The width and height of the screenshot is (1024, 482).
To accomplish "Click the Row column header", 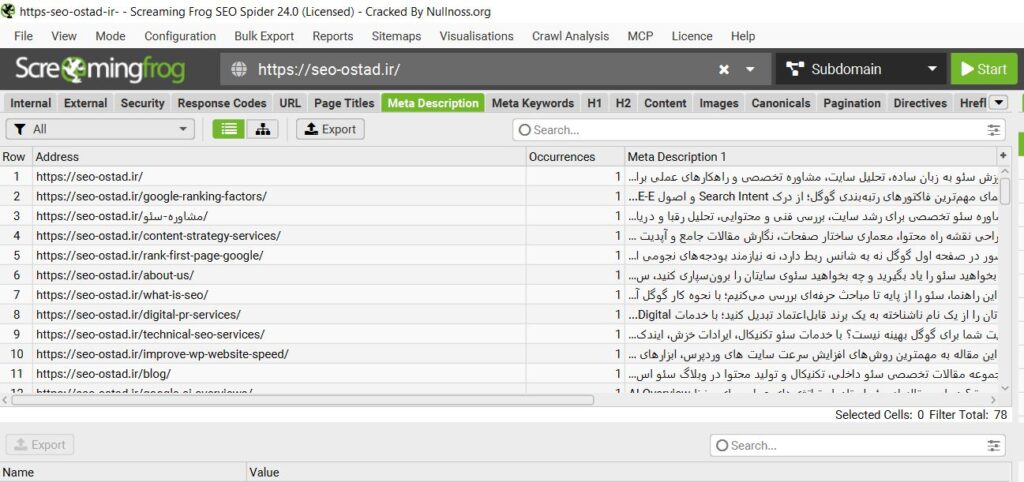I will click(16, 157).
